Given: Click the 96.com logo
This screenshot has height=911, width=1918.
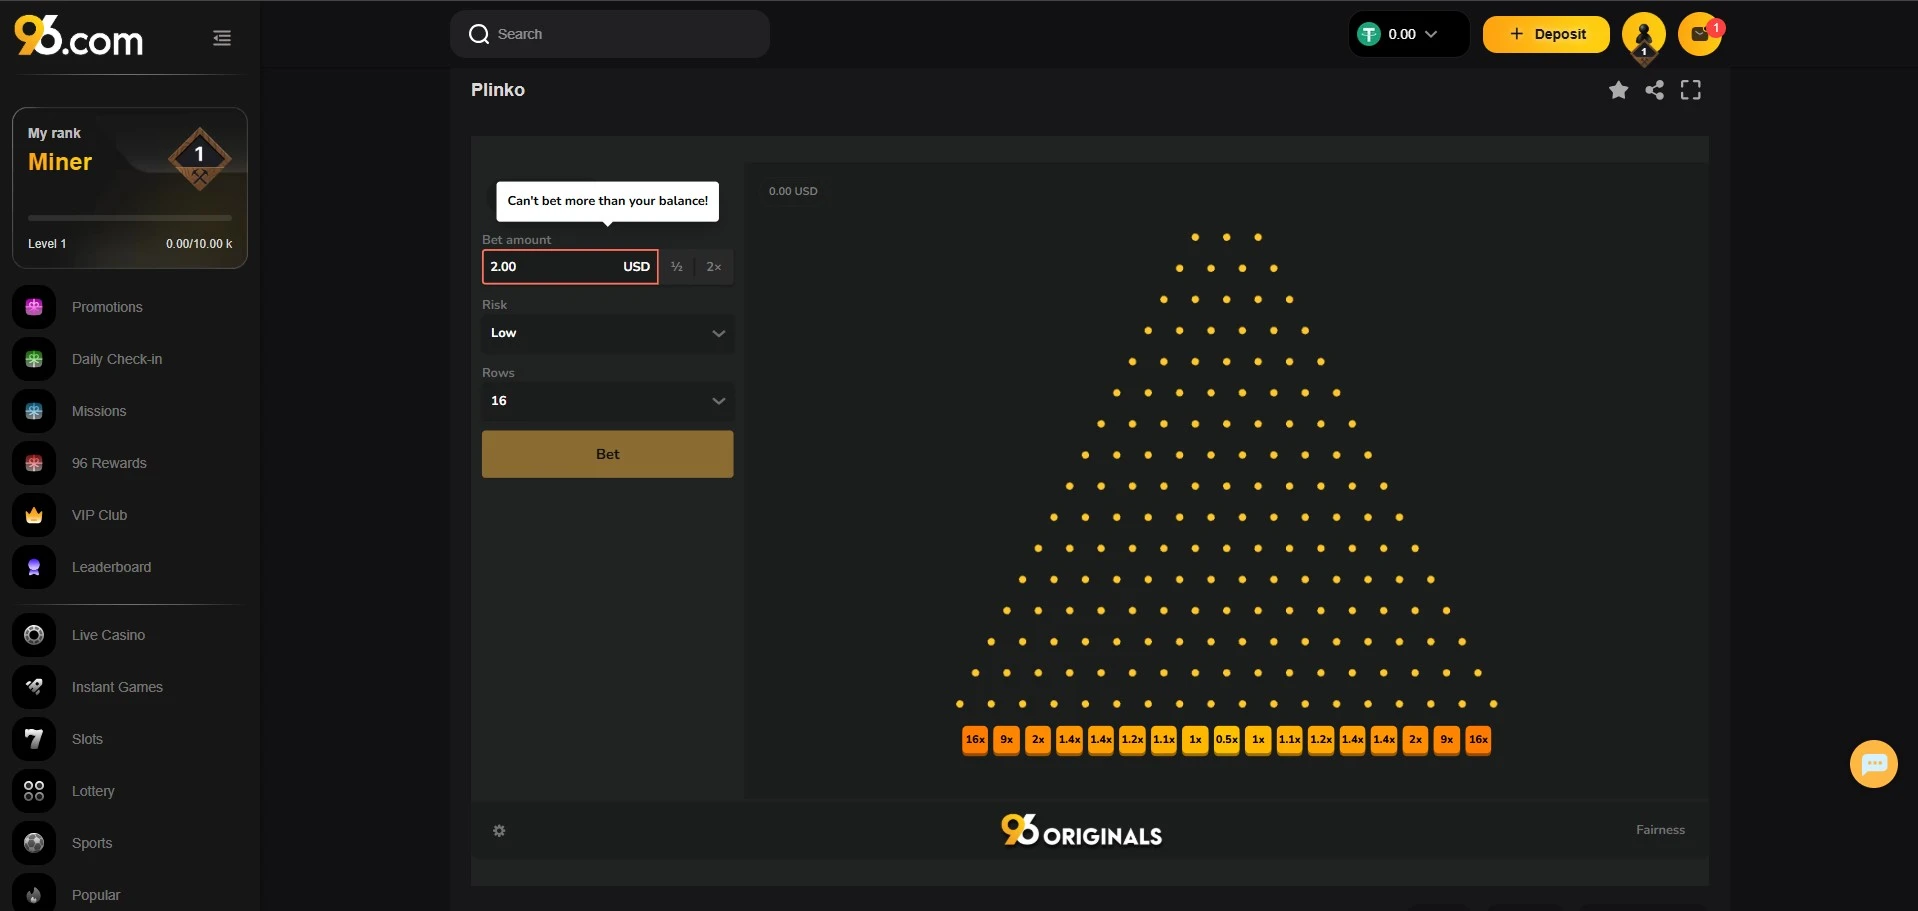Looking at the screenshot, I should click(79, 36).
